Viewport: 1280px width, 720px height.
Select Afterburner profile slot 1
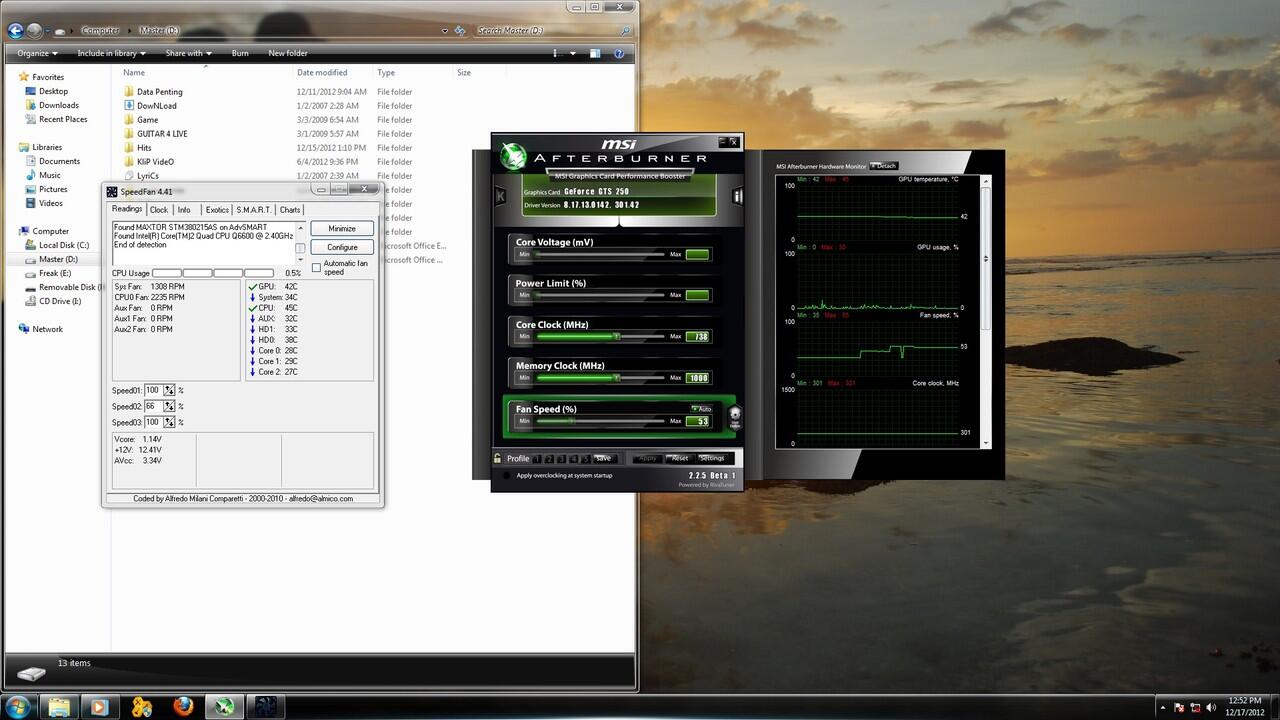tap(537, 459)
